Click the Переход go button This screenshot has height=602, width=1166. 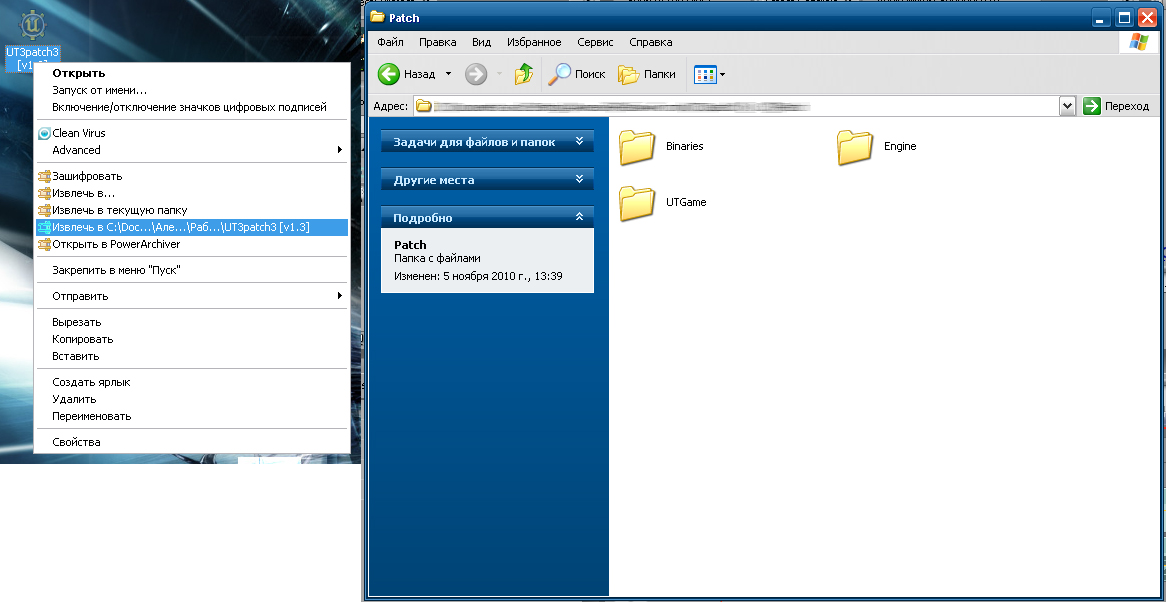click(x=1117, y=106)
